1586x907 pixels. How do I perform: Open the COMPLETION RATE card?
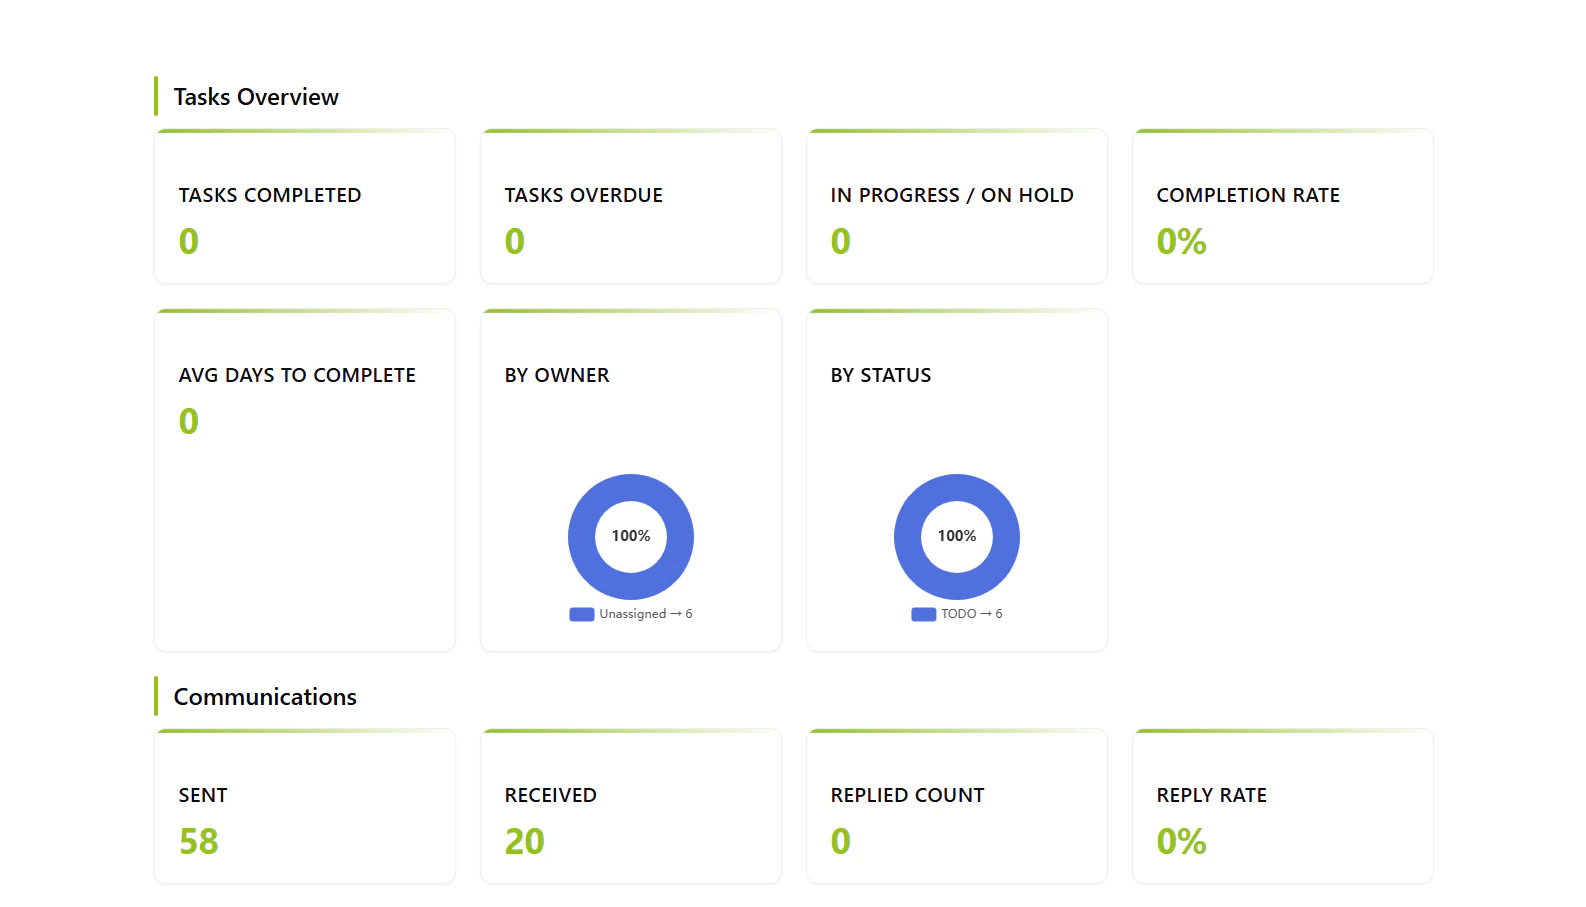pos(1282,206)
